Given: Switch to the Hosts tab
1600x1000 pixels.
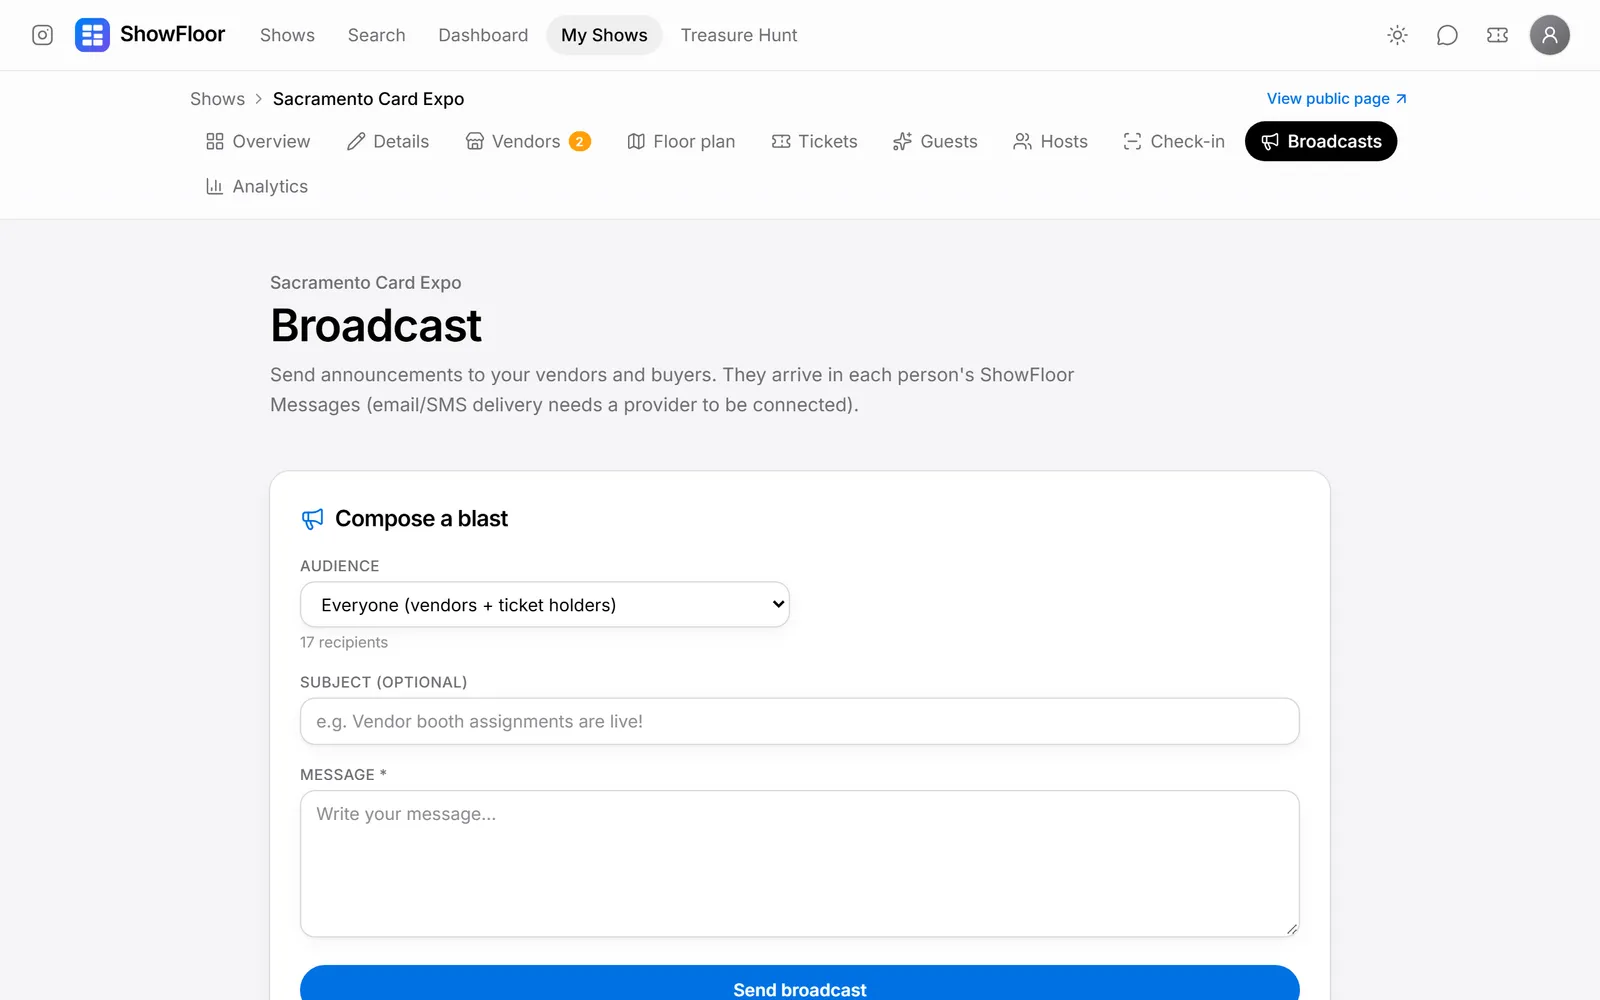Looking at the screenshot, I should click(1050, 141).
